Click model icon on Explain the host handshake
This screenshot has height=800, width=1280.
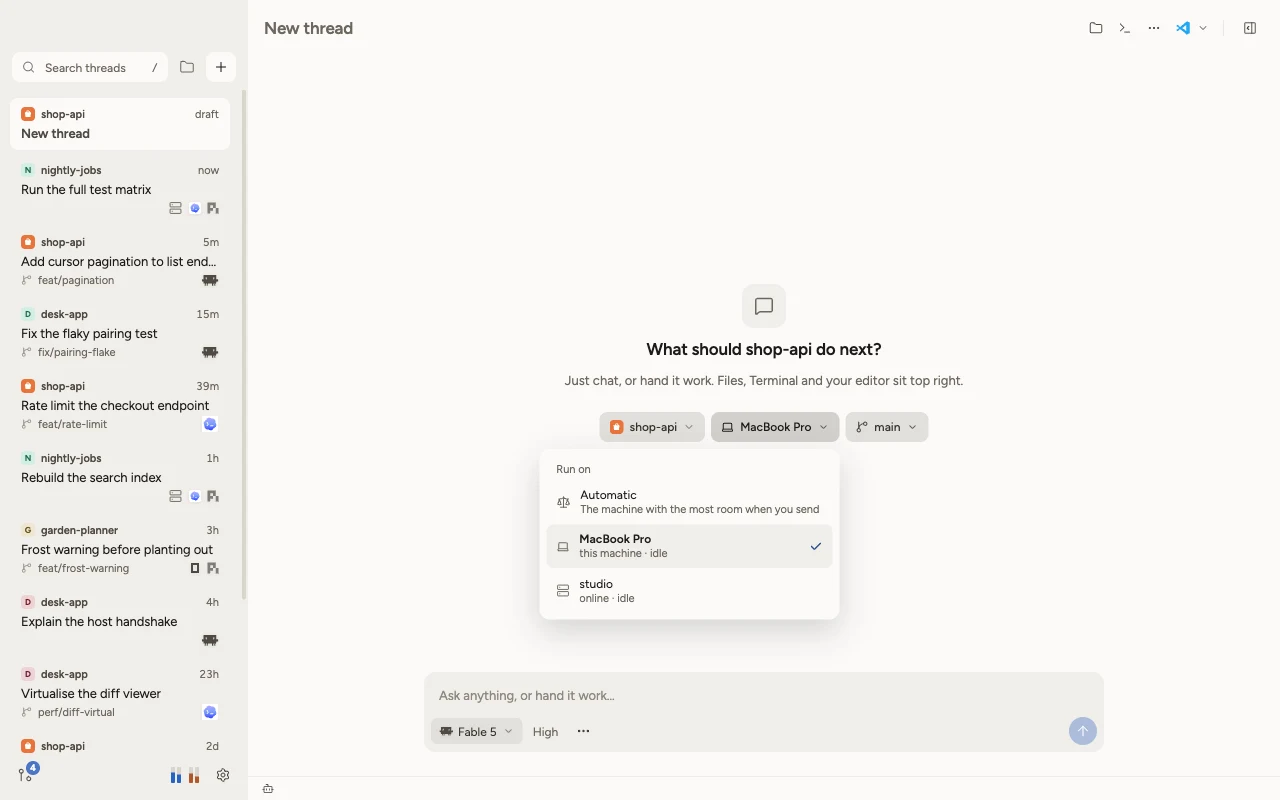(210, 640)
